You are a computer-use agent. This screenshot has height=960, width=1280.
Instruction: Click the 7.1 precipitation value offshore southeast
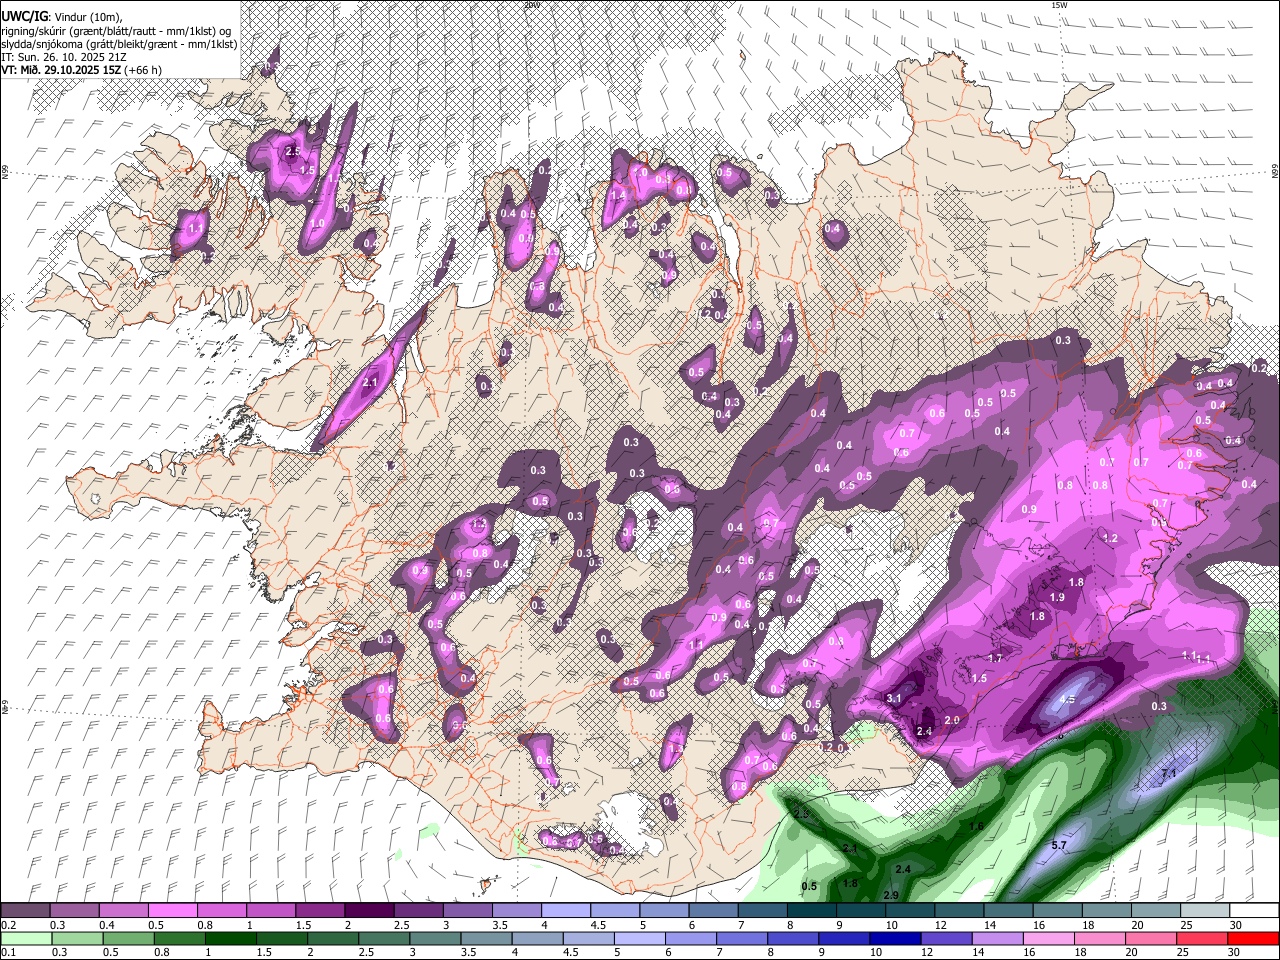click(x=1168, y=774)
